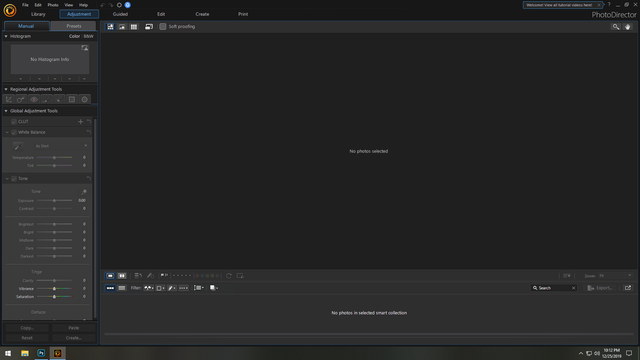Toggle the White Balance checkbox
640x360 pixels.
pos(14,132)
